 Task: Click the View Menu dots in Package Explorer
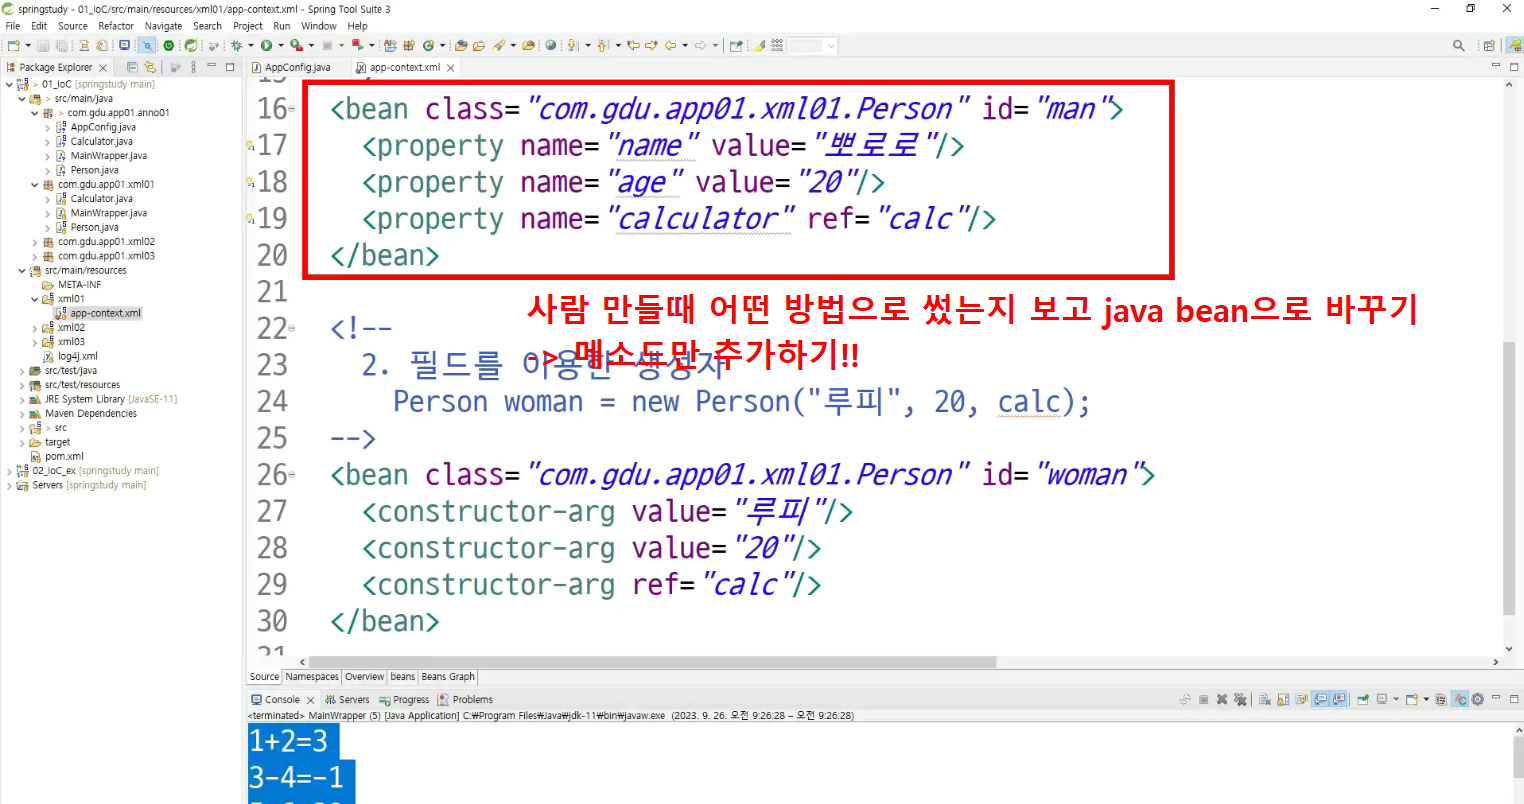(192, 67)
